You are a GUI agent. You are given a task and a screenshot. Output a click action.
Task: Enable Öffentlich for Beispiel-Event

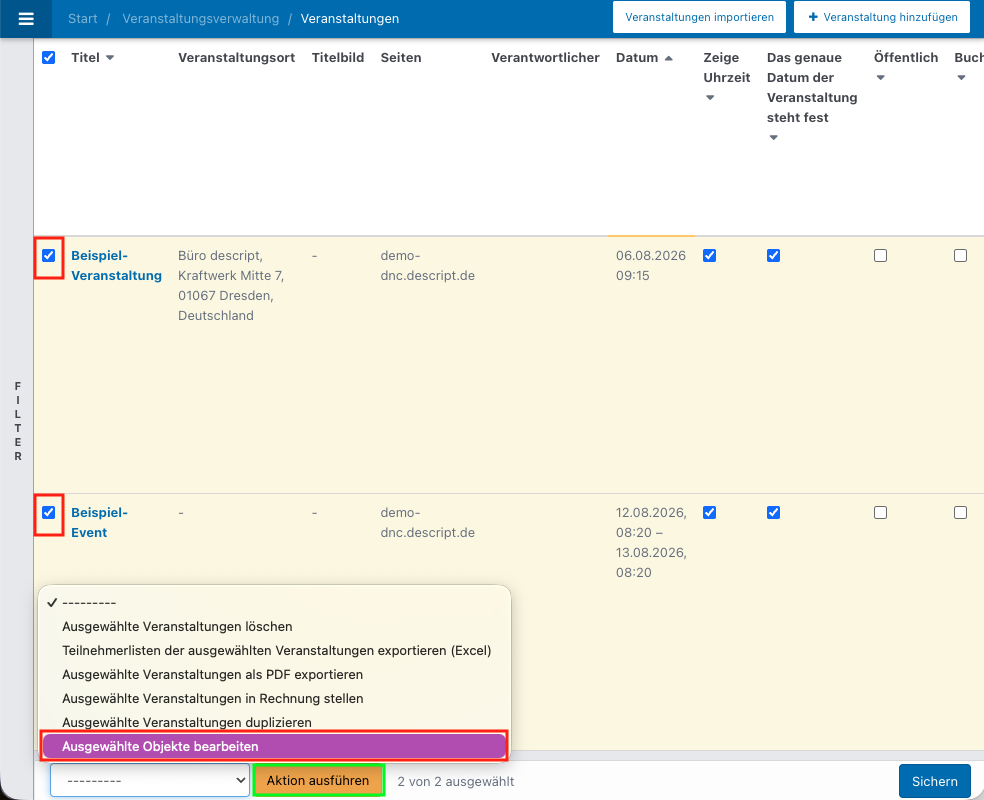pos(880,513)
